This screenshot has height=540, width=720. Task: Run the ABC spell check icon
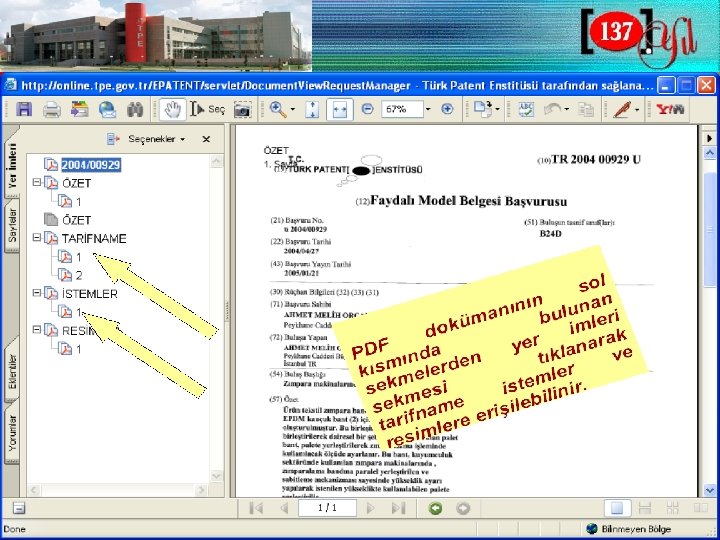click(x=526, y=109)
